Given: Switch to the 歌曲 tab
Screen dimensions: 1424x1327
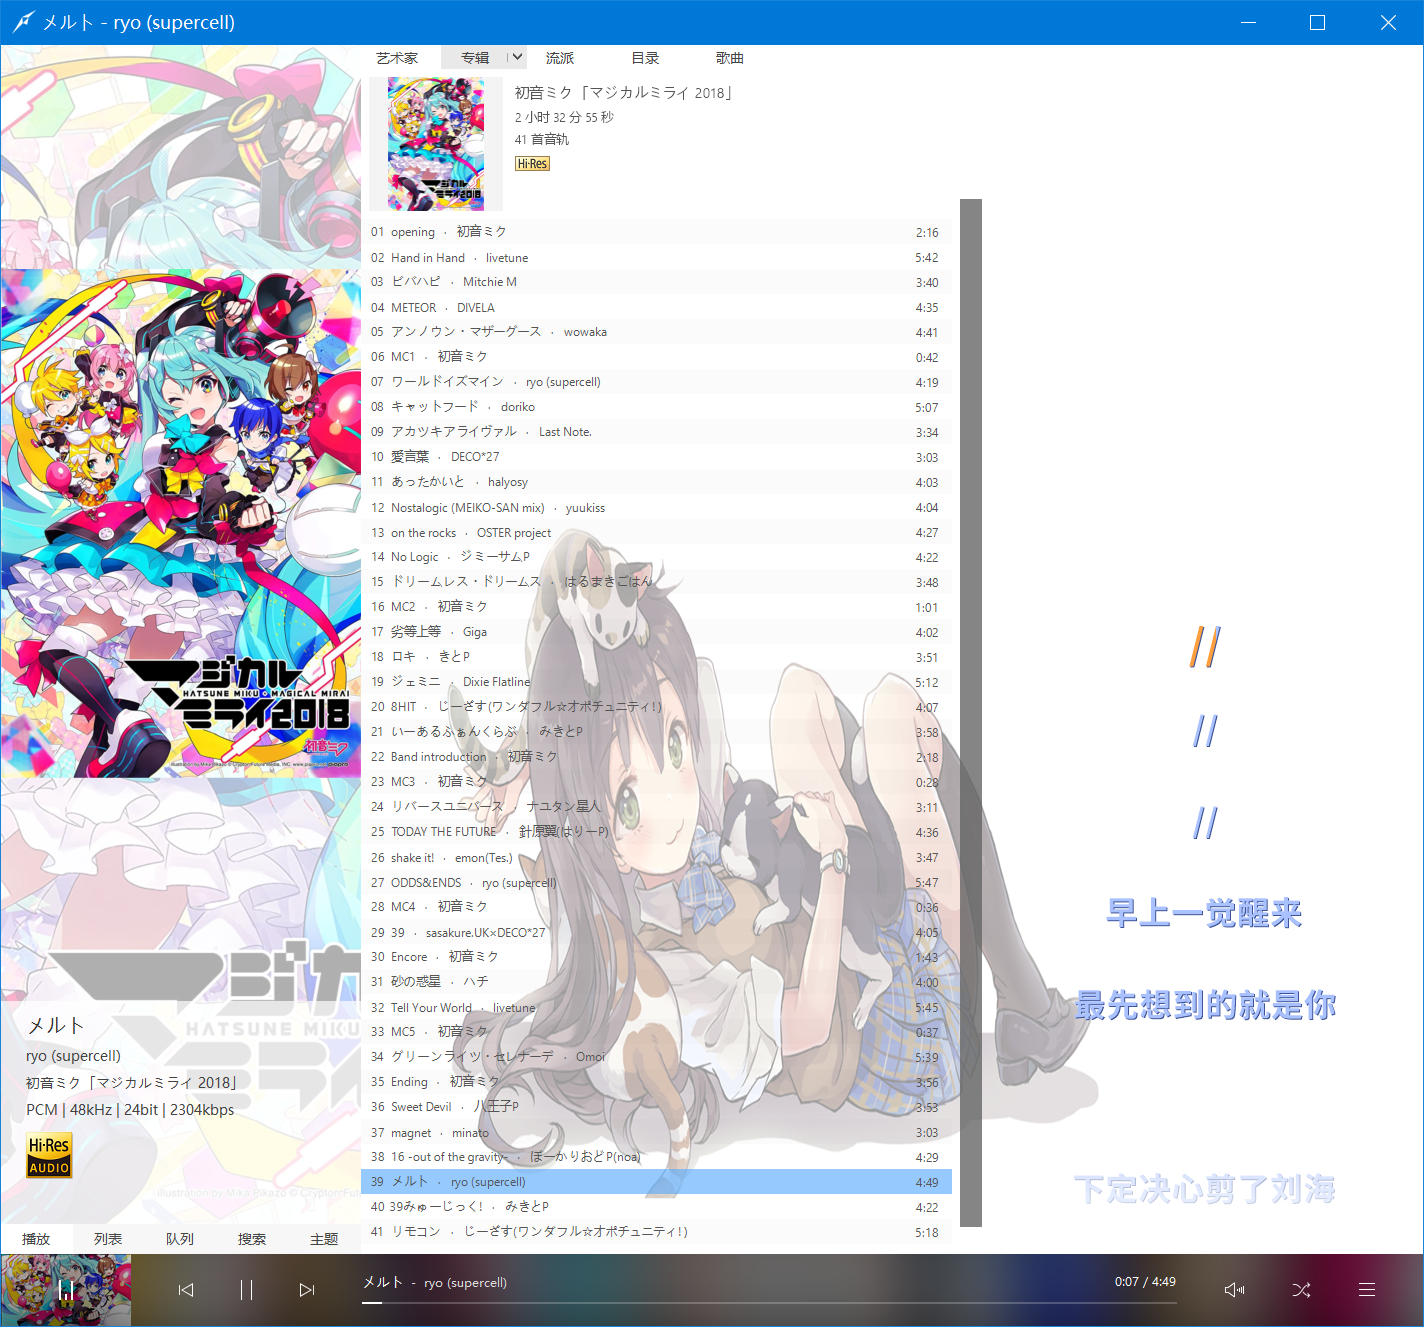Looking at the screenshot, I should click(730, 58).
